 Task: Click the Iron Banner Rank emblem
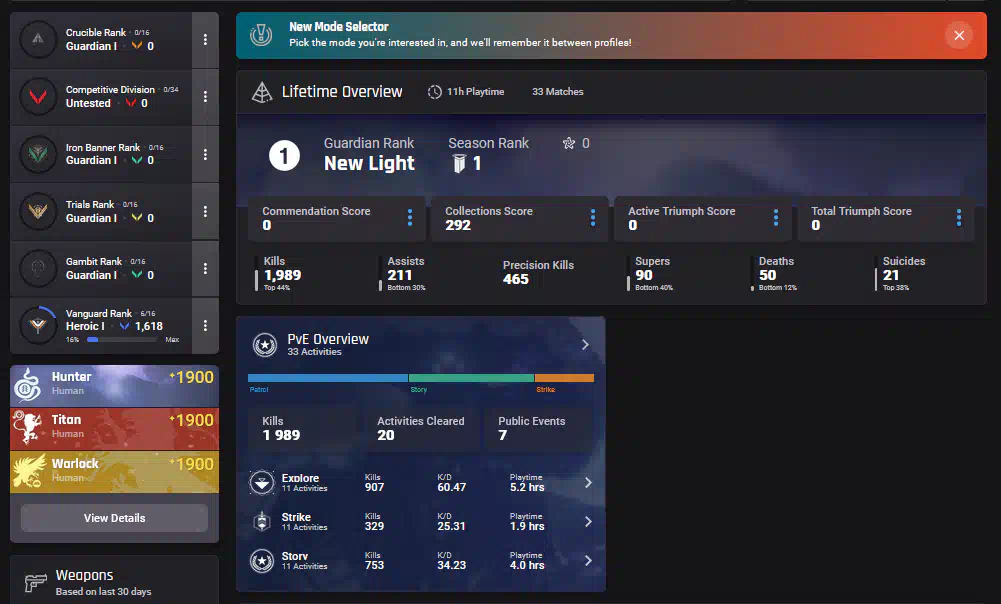[x=38, y=155]
